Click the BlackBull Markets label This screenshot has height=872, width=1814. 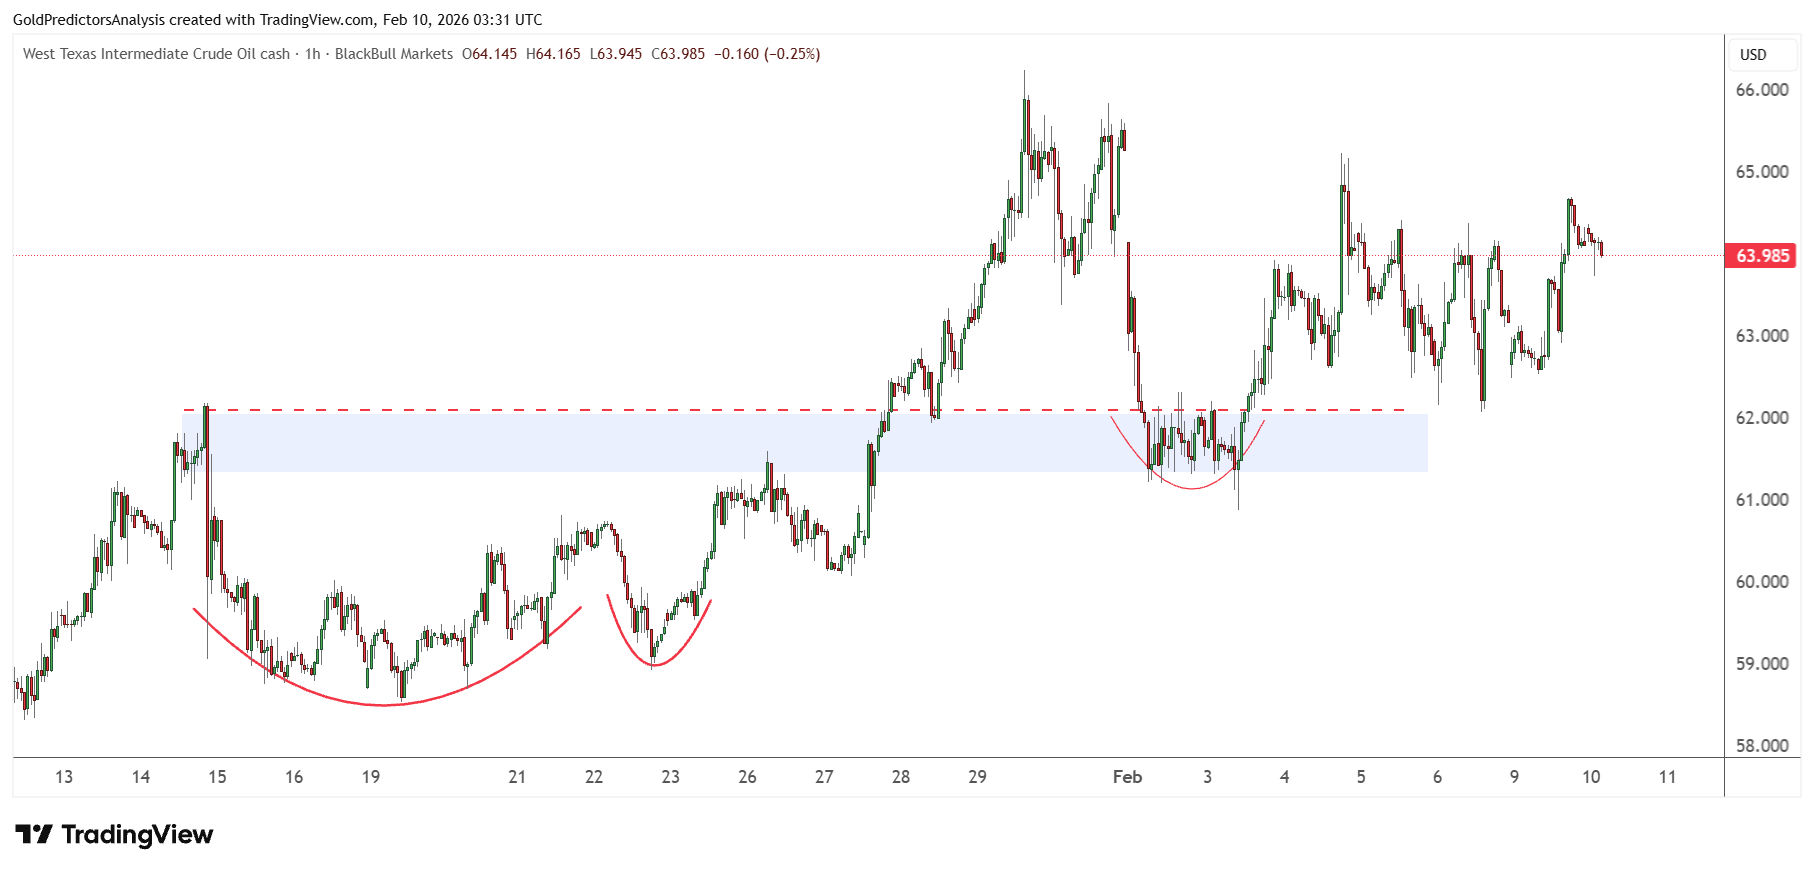point(394,54)
